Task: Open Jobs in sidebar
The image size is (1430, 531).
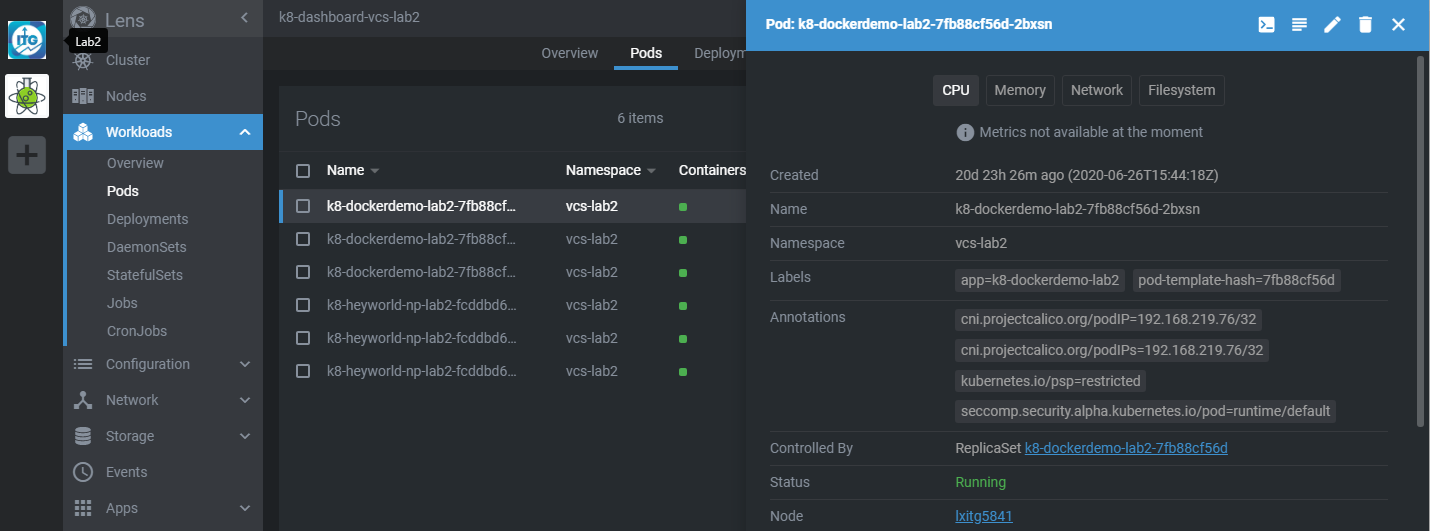Action: (122, 303)
